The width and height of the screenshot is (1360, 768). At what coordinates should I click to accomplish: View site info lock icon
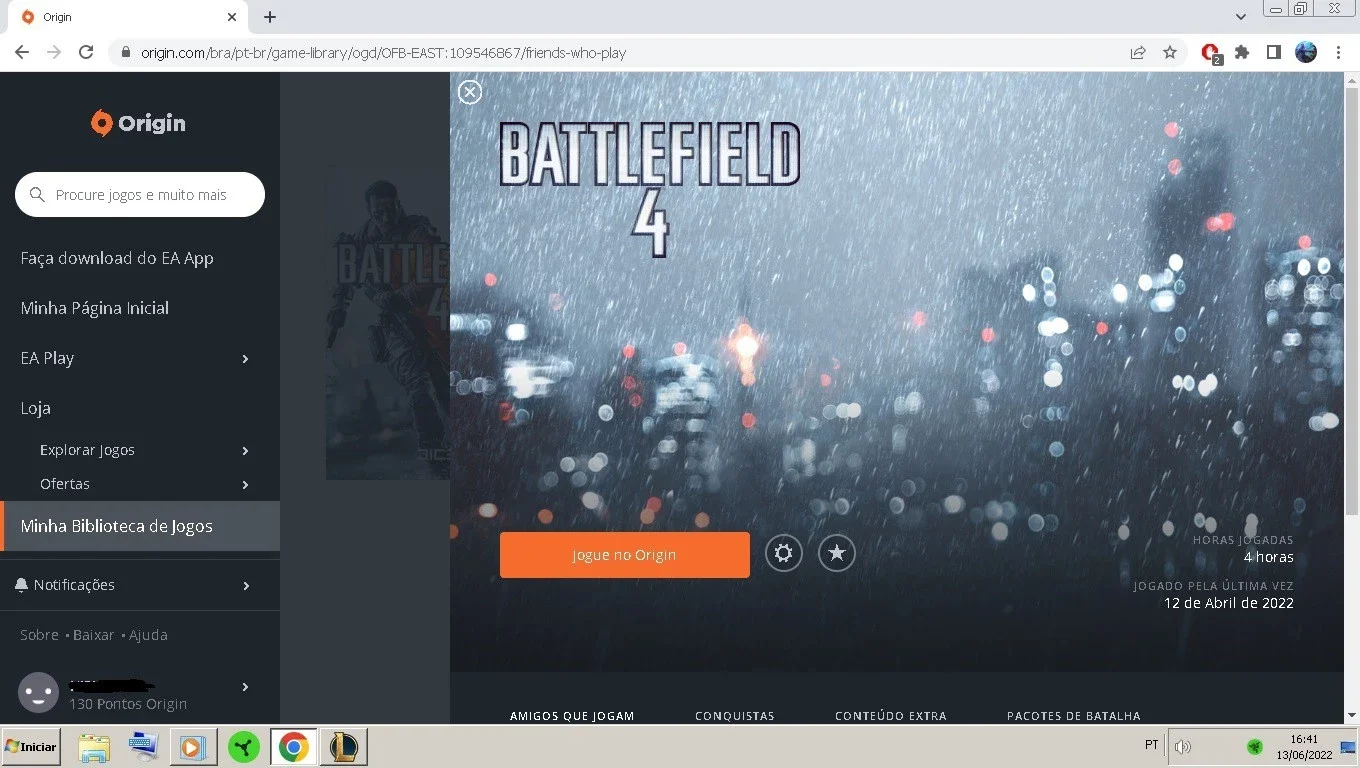pos(125,53)
